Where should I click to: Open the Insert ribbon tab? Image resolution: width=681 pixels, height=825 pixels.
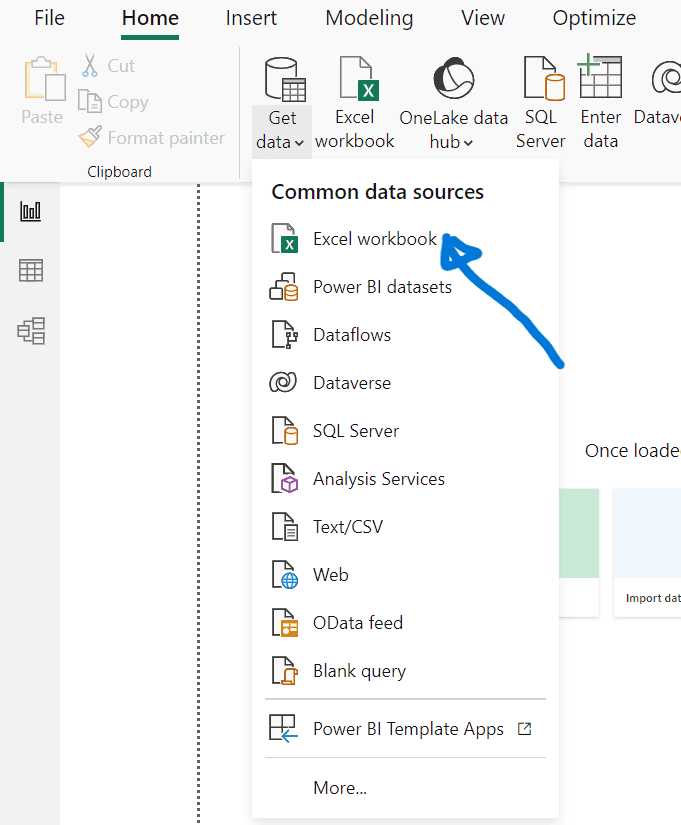[251, 18]
